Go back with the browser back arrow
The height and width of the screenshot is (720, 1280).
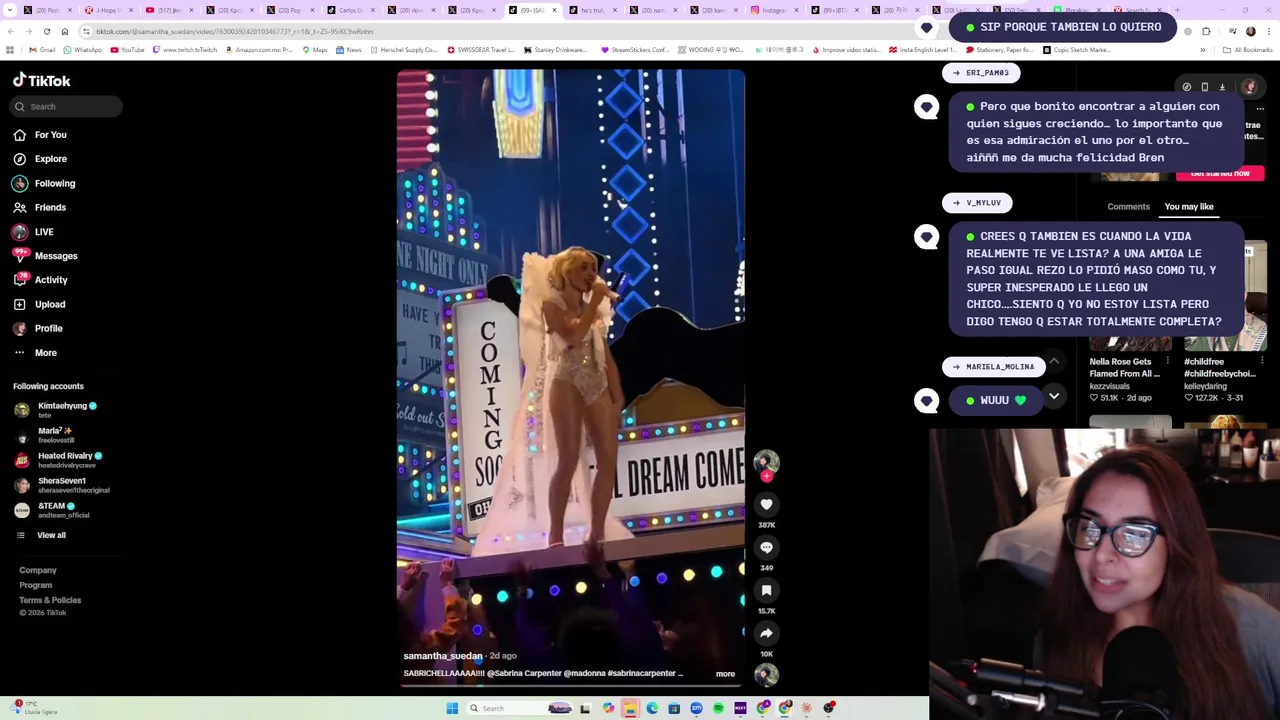(11, 31)
